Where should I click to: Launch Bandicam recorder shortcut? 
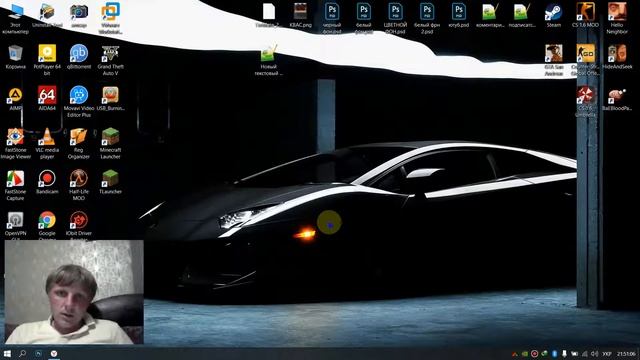click(47, 182)
